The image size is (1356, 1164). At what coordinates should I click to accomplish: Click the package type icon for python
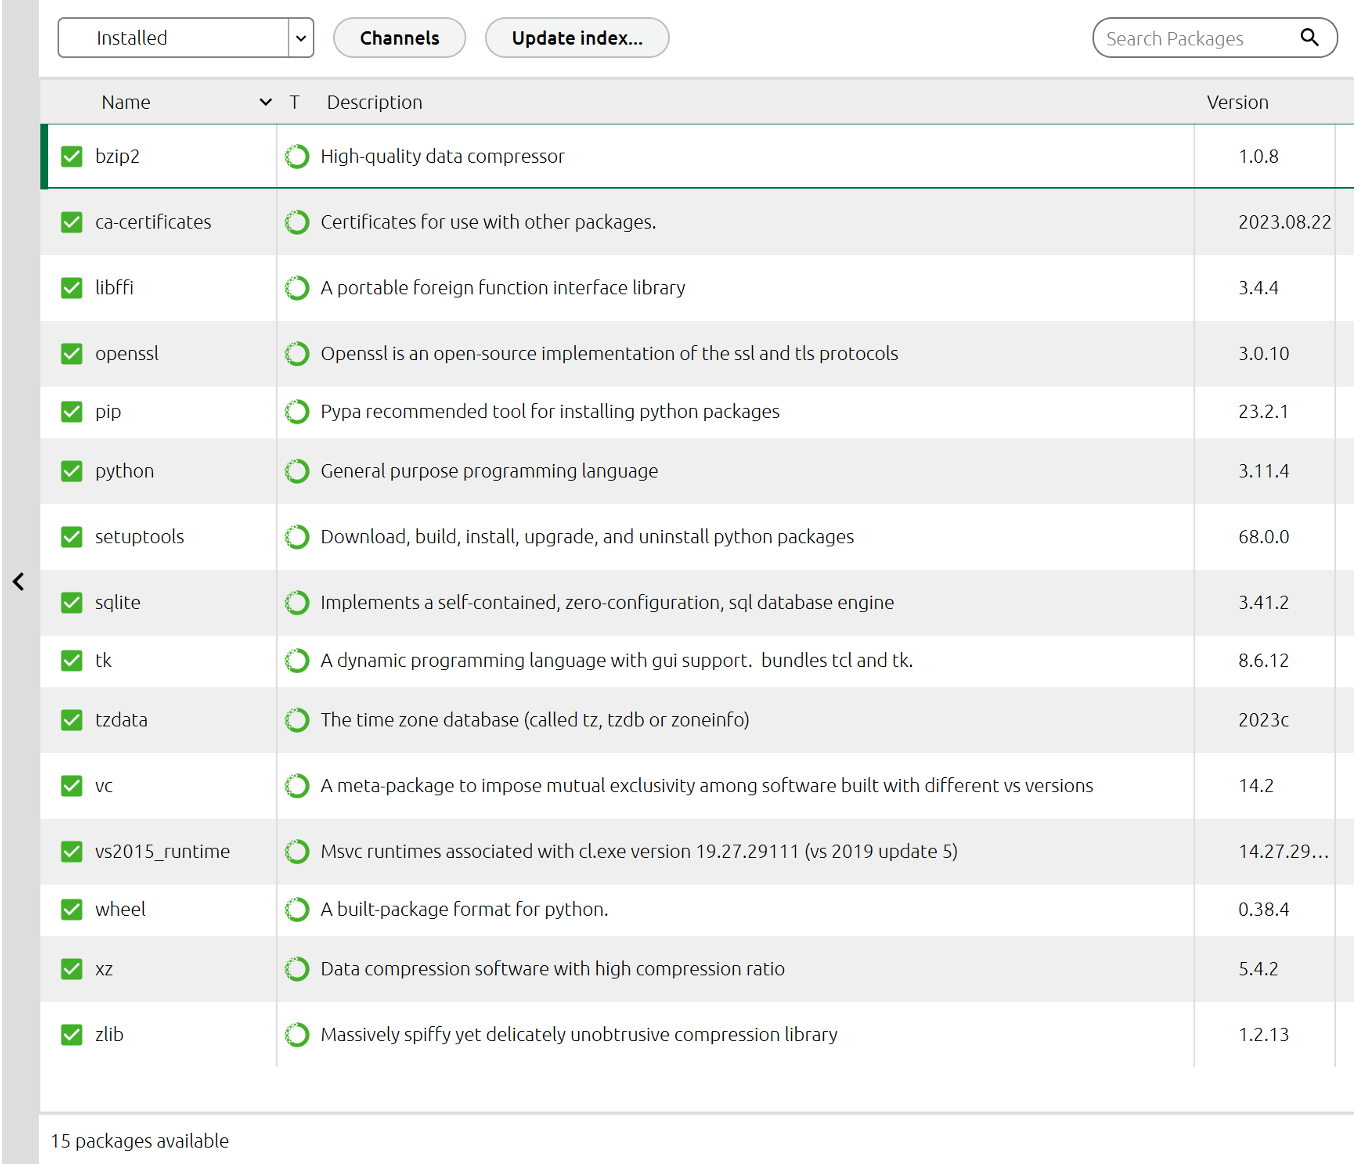coord(297,471)
